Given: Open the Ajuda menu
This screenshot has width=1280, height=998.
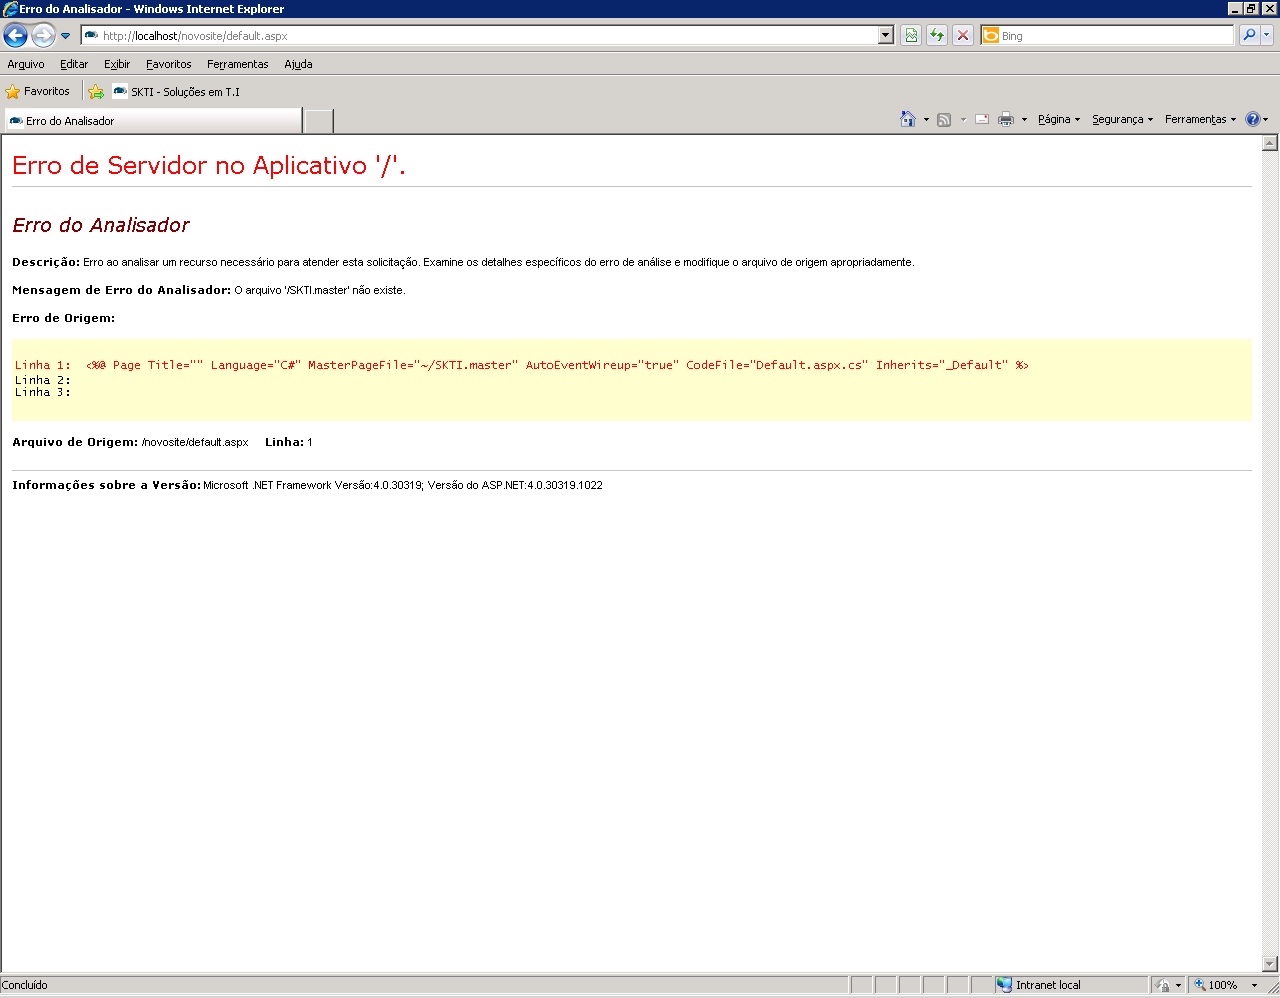Looking at the screenshot, I should coord(298,64).
